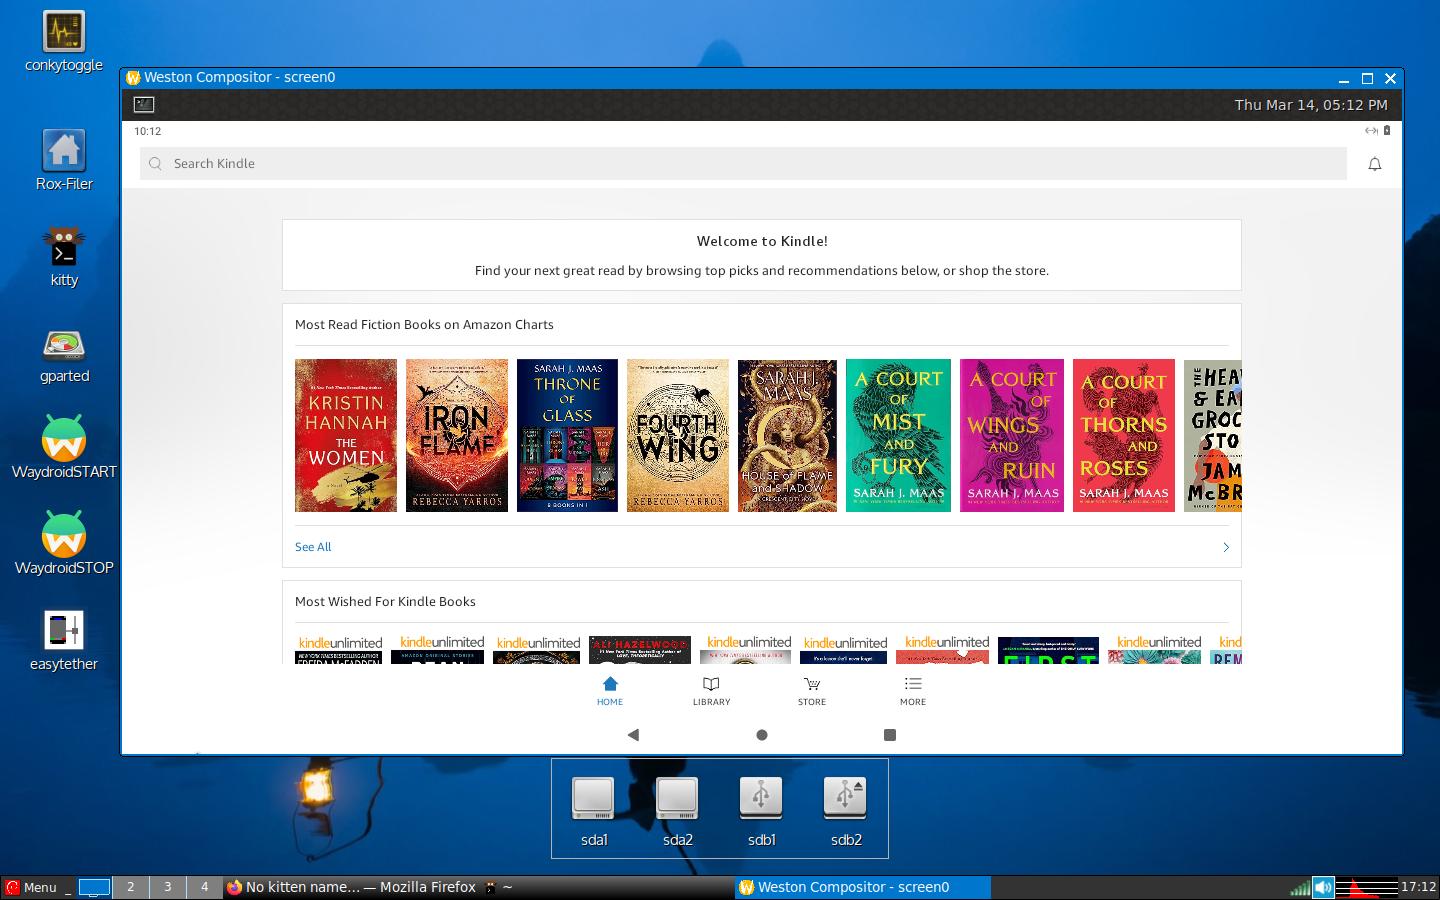Open the Kindle MORE tab
Image resolution: width=1440 pixels, height=900 pixels.
(x=913, y=691)
